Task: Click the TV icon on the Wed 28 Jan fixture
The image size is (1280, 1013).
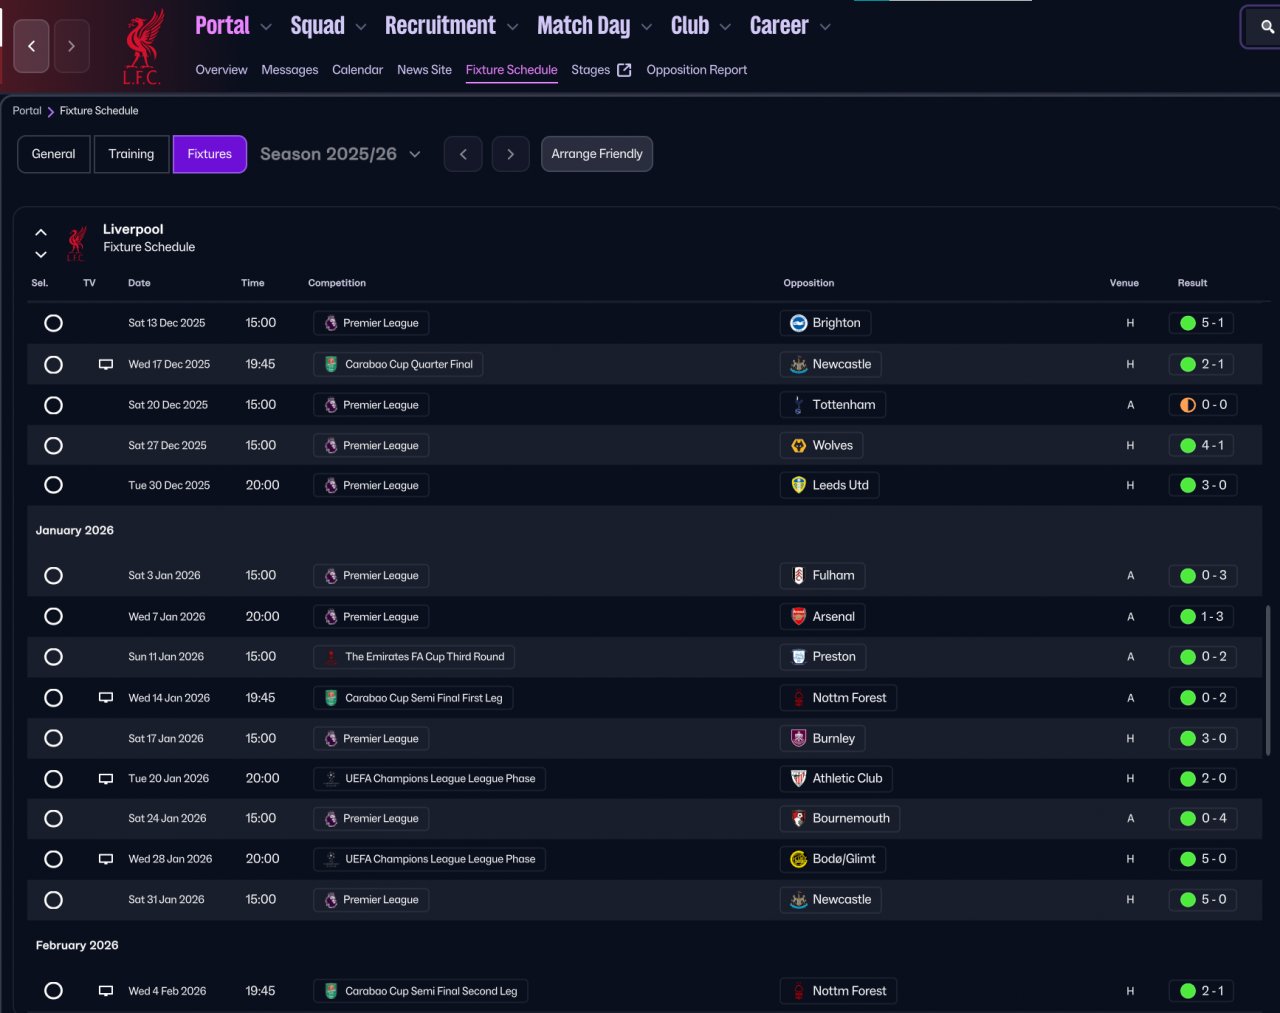Action: 105,859
